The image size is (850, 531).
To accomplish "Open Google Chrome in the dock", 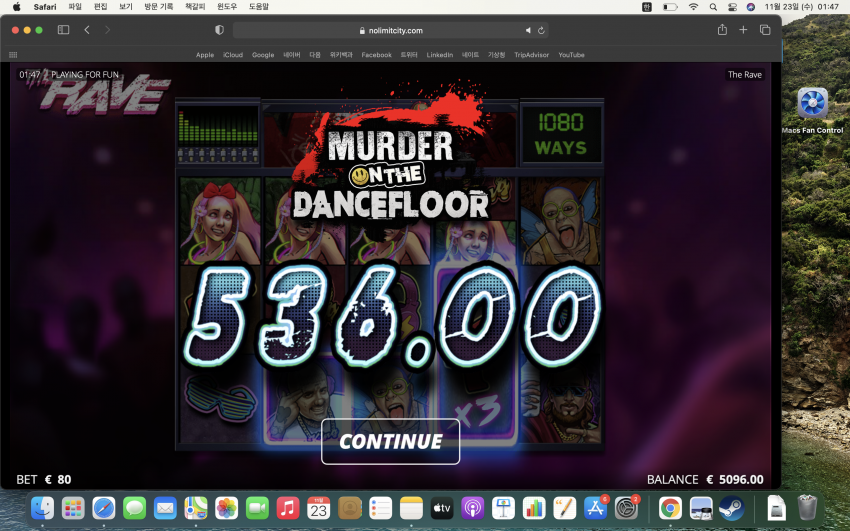I will (x=671, y=508).
